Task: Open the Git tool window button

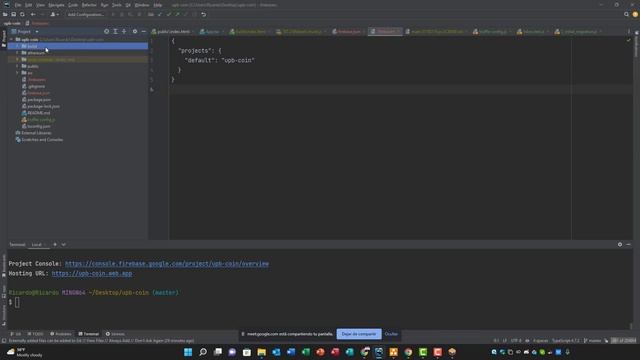Action: (16, 334)
